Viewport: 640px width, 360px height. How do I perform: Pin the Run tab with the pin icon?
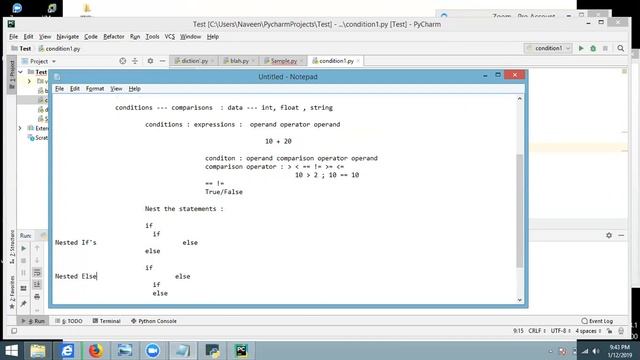coord(24,303)
